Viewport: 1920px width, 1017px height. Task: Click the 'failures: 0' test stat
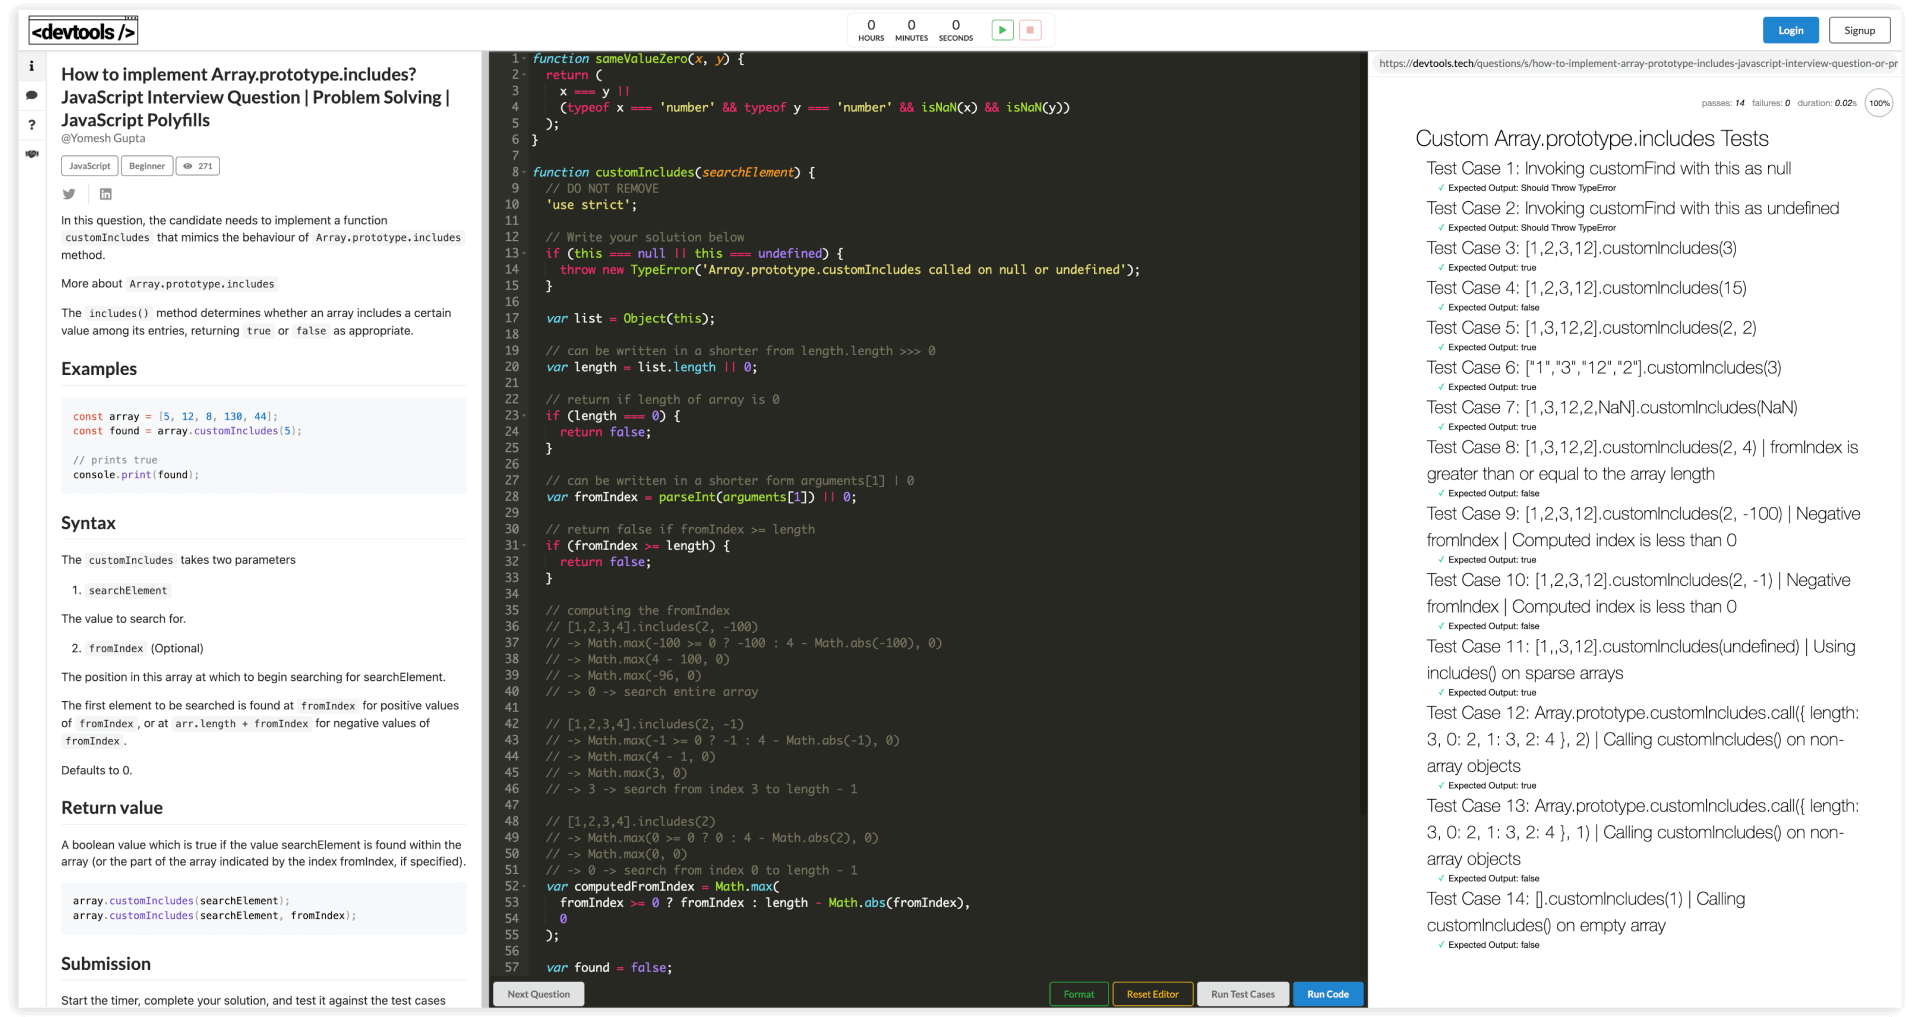1771,103
